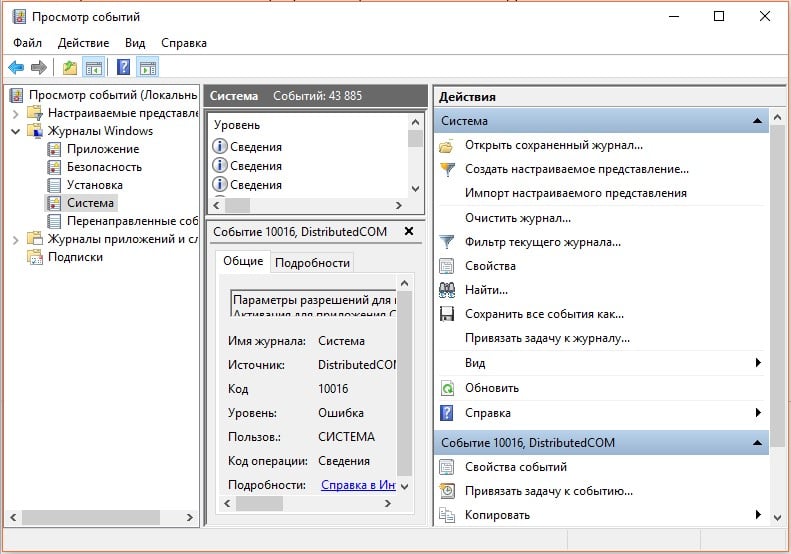791x554 pixels.
Task: Switch to the Подробности tab
Action: [312, 263]
